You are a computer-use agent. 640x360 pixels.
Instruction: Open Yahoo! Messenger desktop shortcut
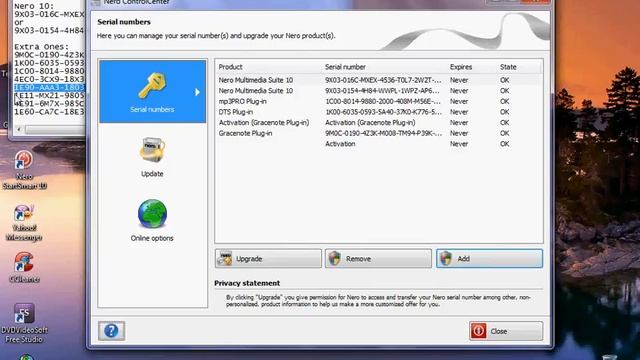24,223
